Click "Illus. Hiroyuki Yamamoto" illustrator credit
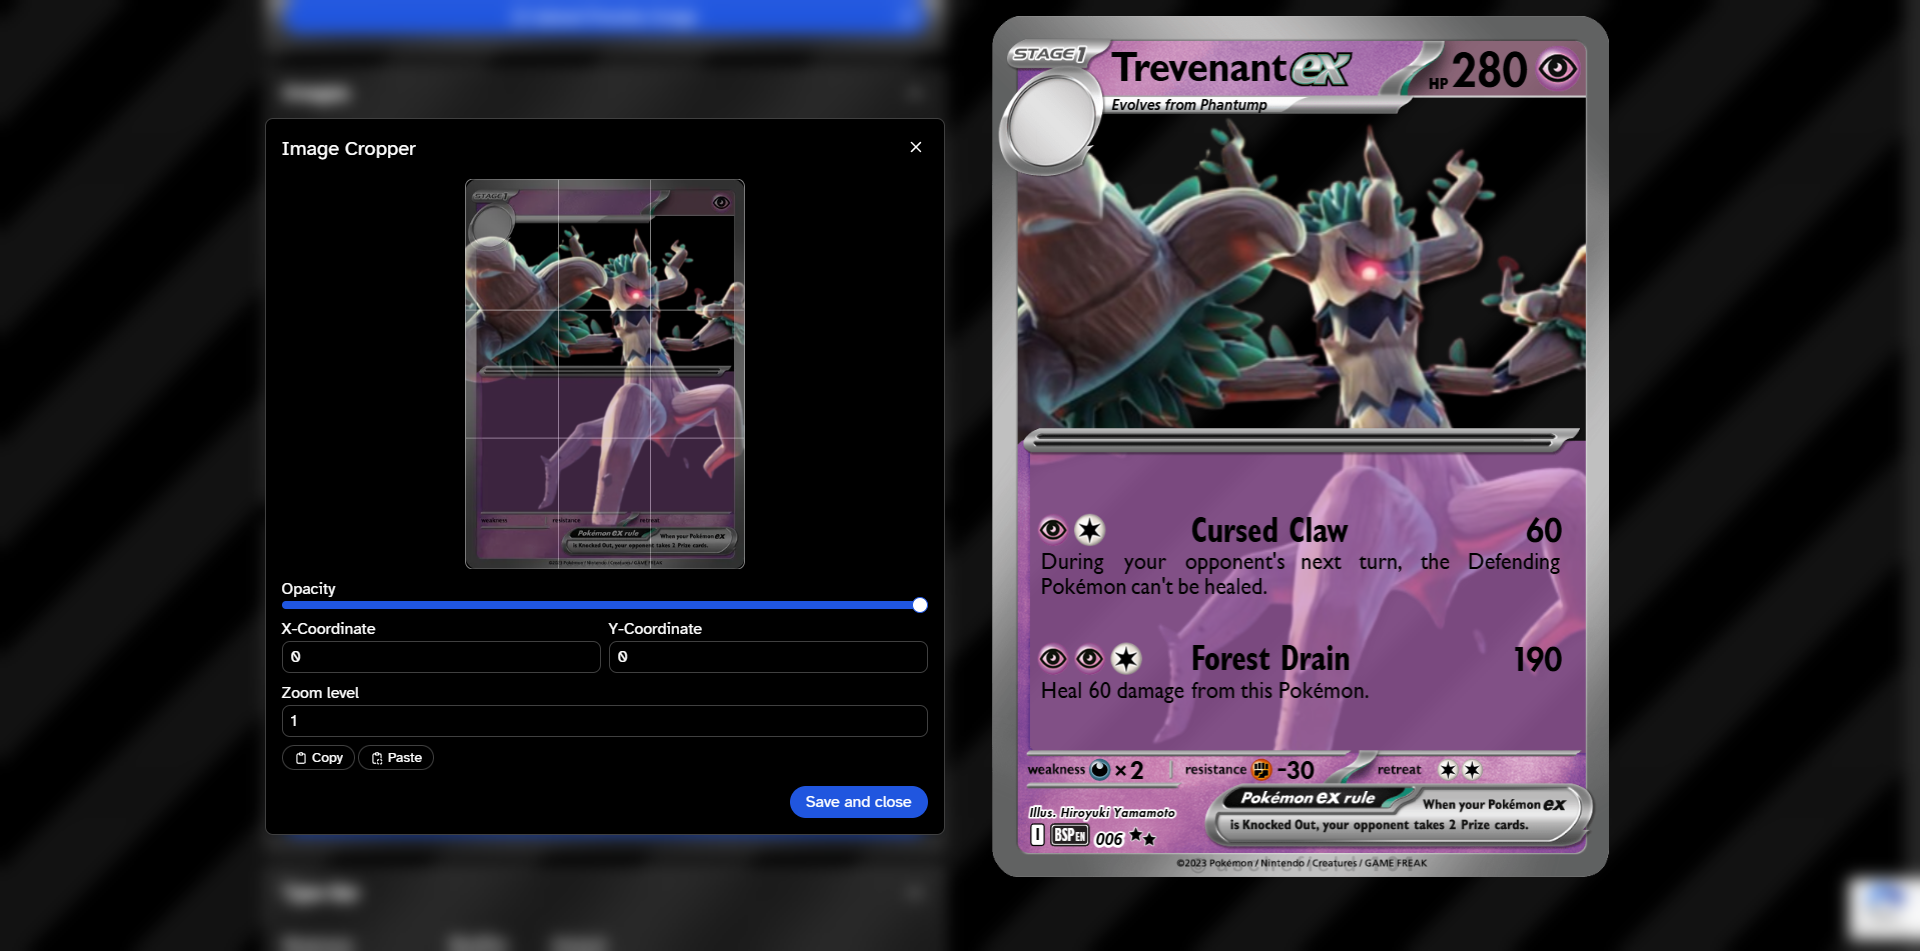The width and height of the screenshot is (1920, 951). click(x=1102, y=813)
